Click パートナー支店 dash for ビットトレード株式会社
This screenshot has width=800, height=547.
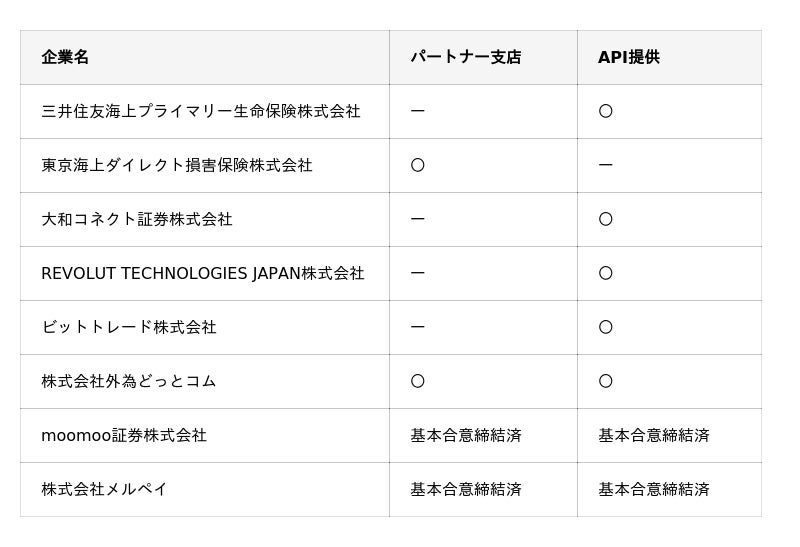pos(417,327)
